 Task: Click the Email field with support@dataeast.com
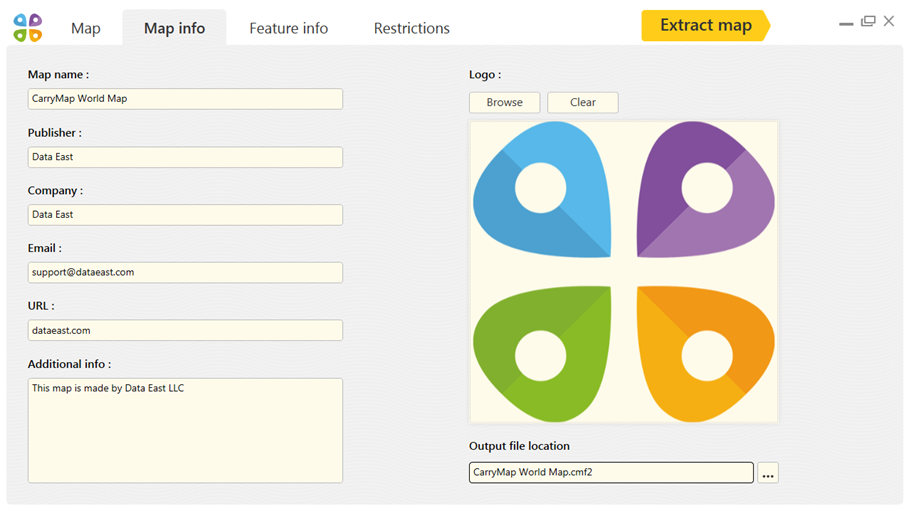pos(185,272)
